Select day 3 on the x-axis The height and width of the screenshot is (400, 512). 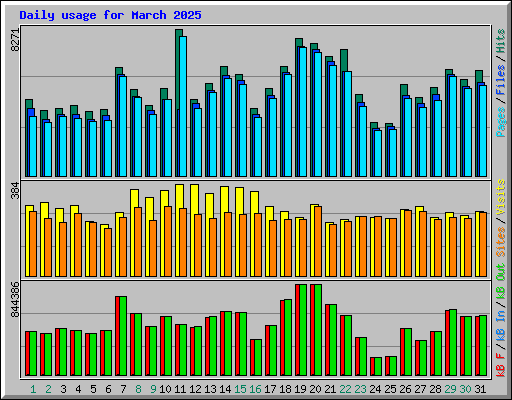[63, 389]
